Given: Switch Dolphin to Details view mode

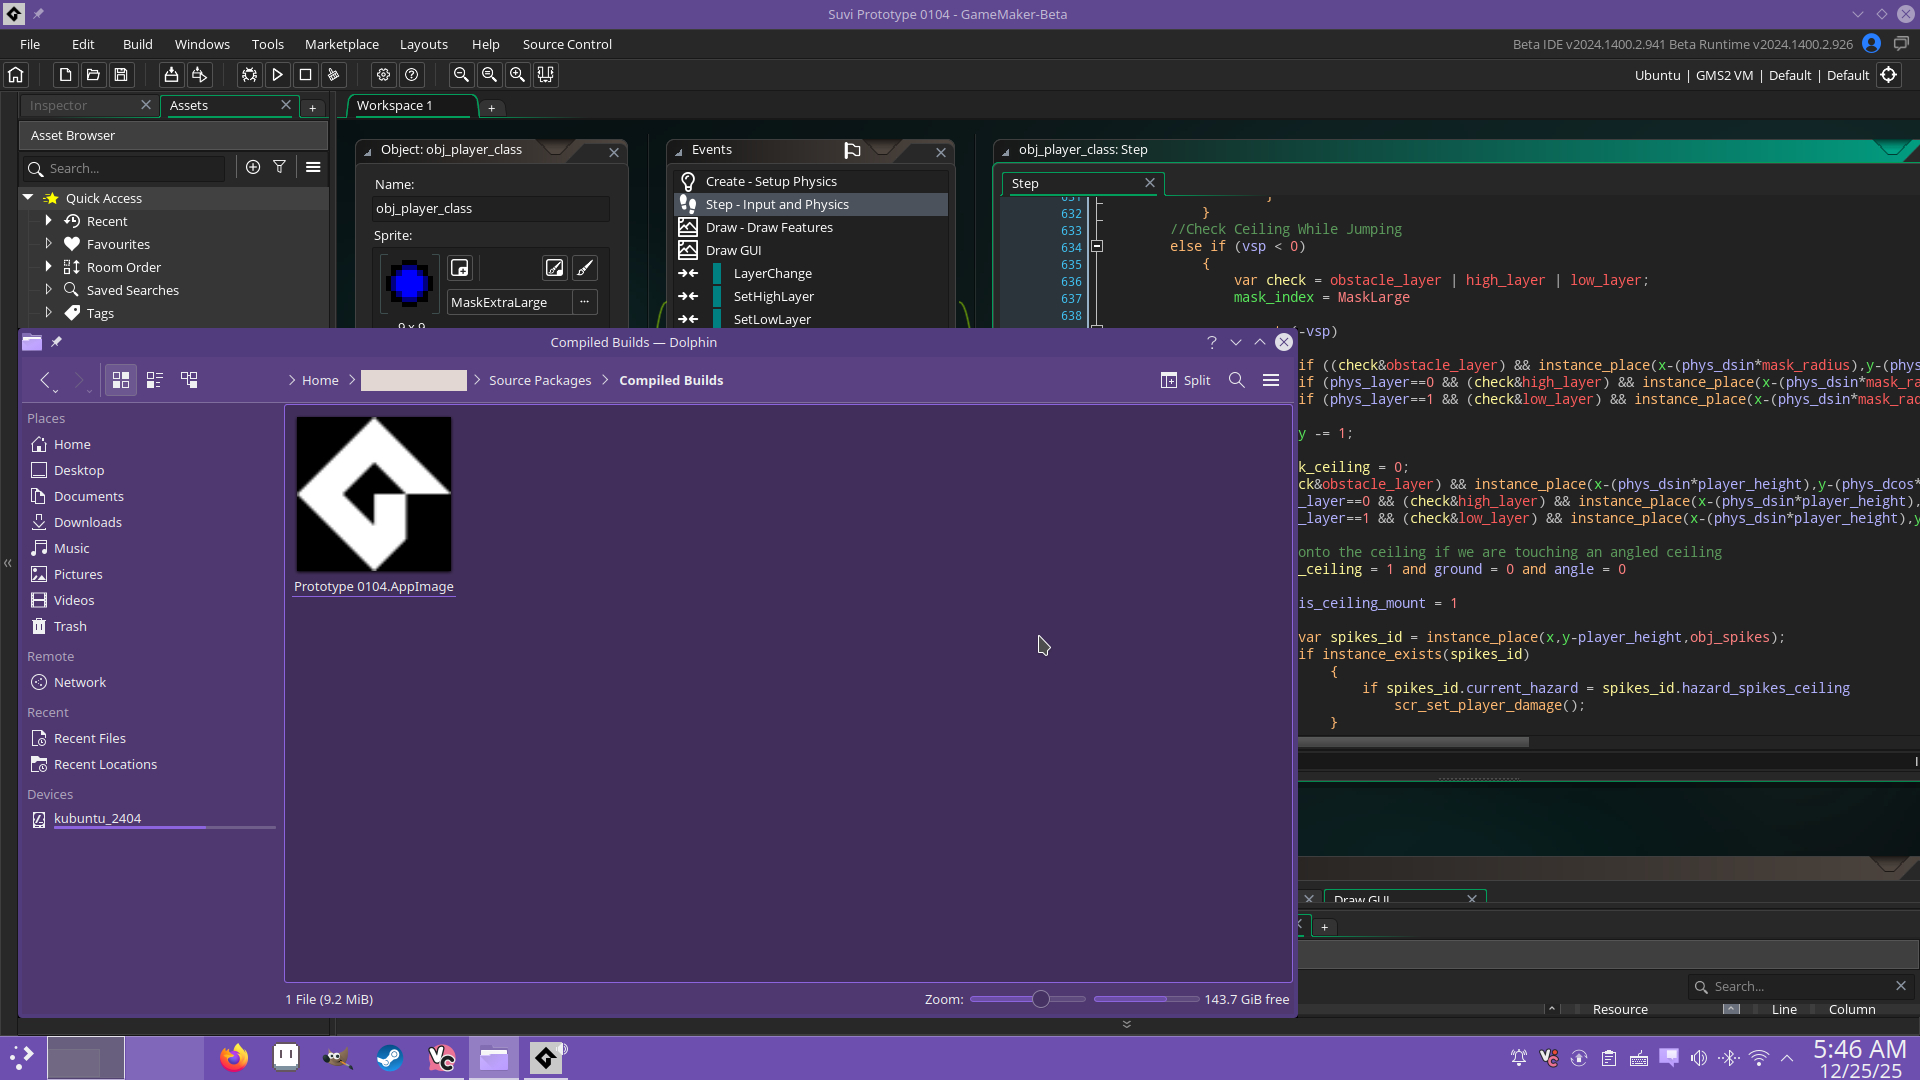Looking at the screenshot, I should pyautogui.click(x=189, y=380).
